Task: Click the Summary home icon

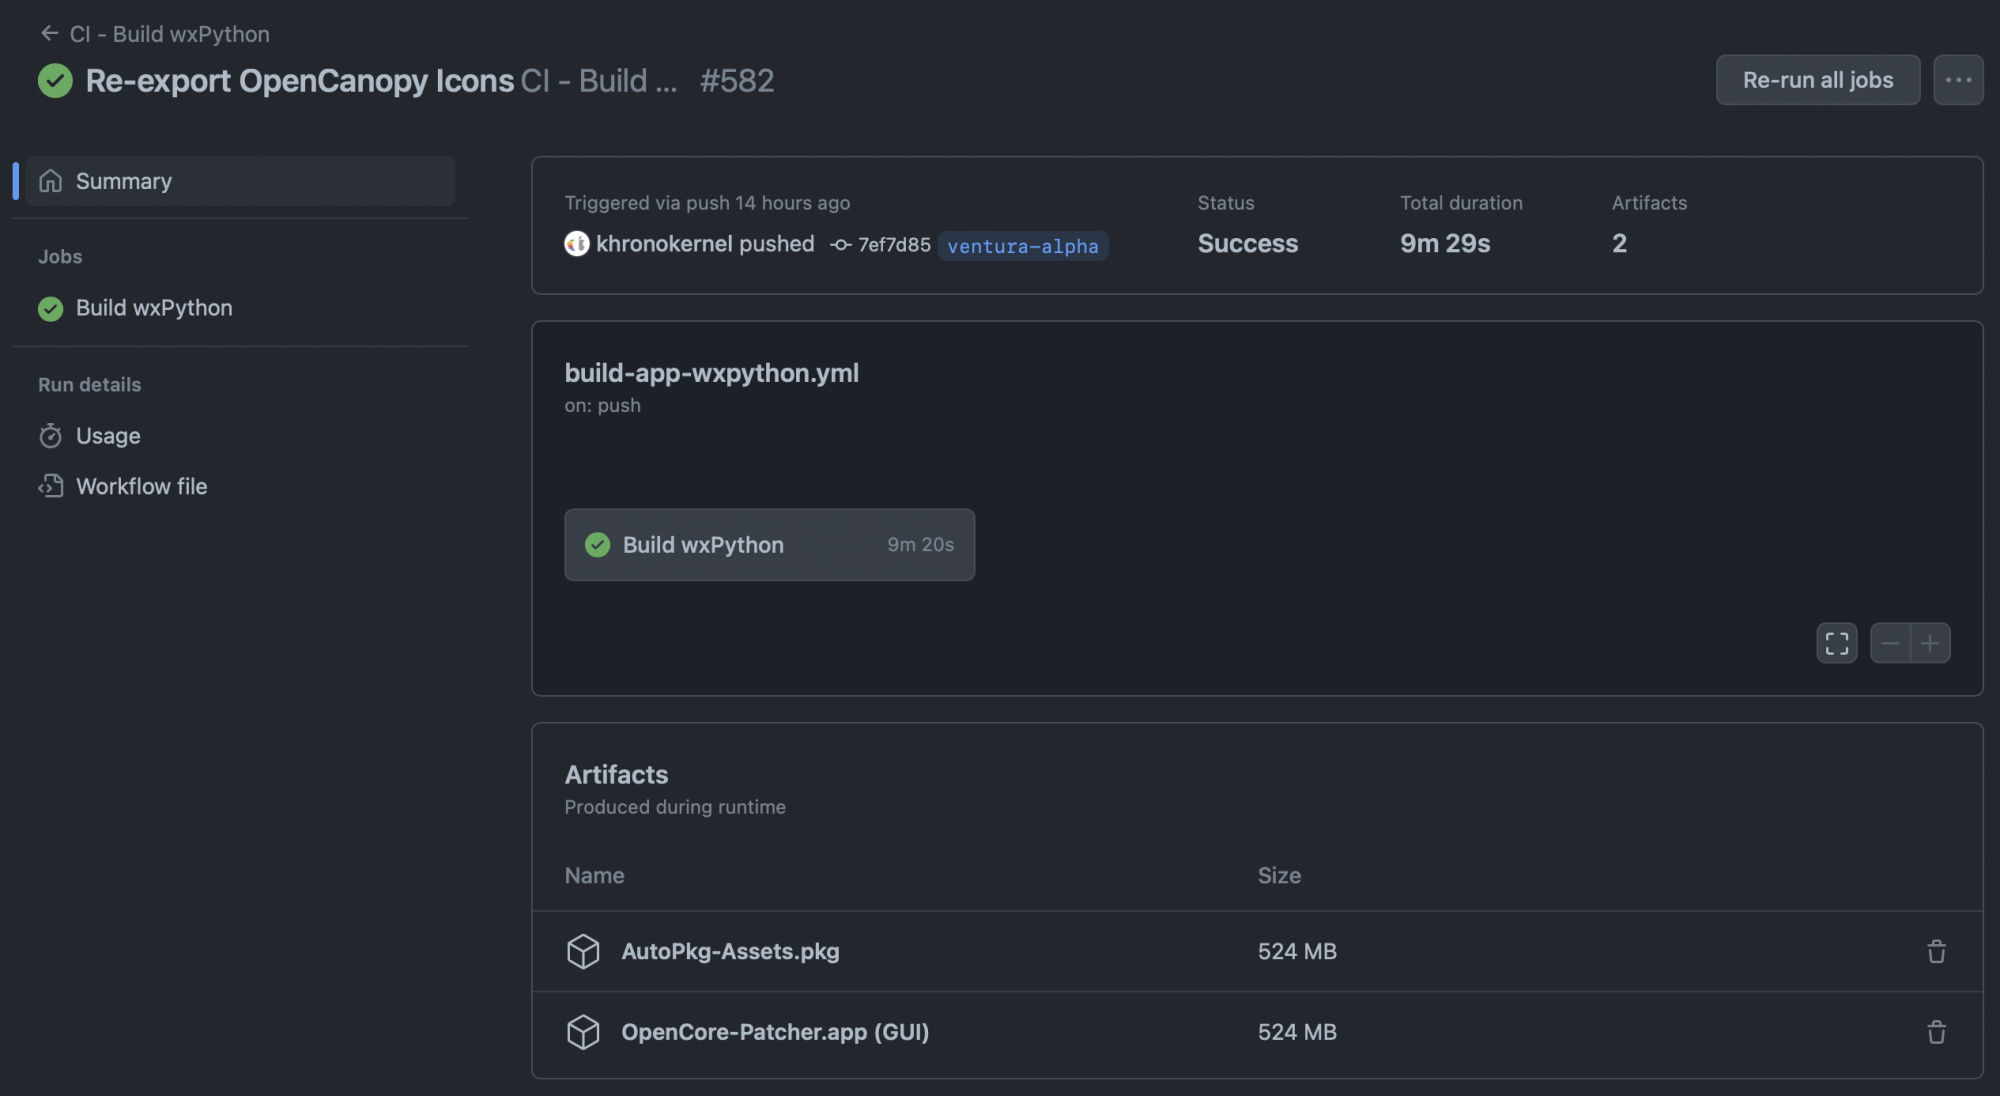Action: 50,181
